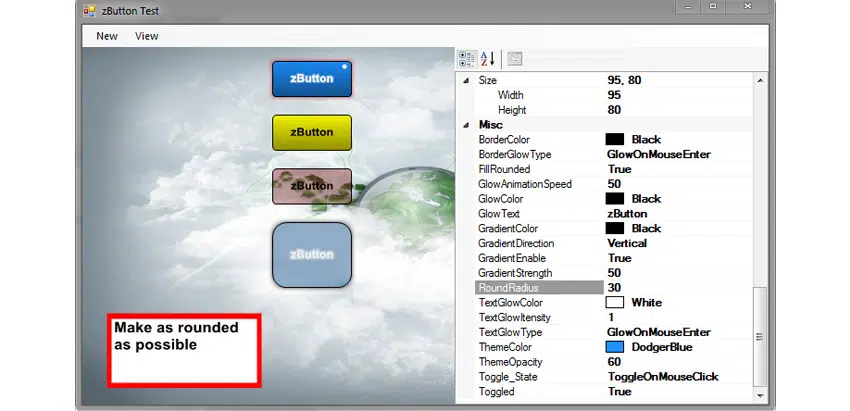
Task: Click the yellow zButton
Action: click(312, 132)
